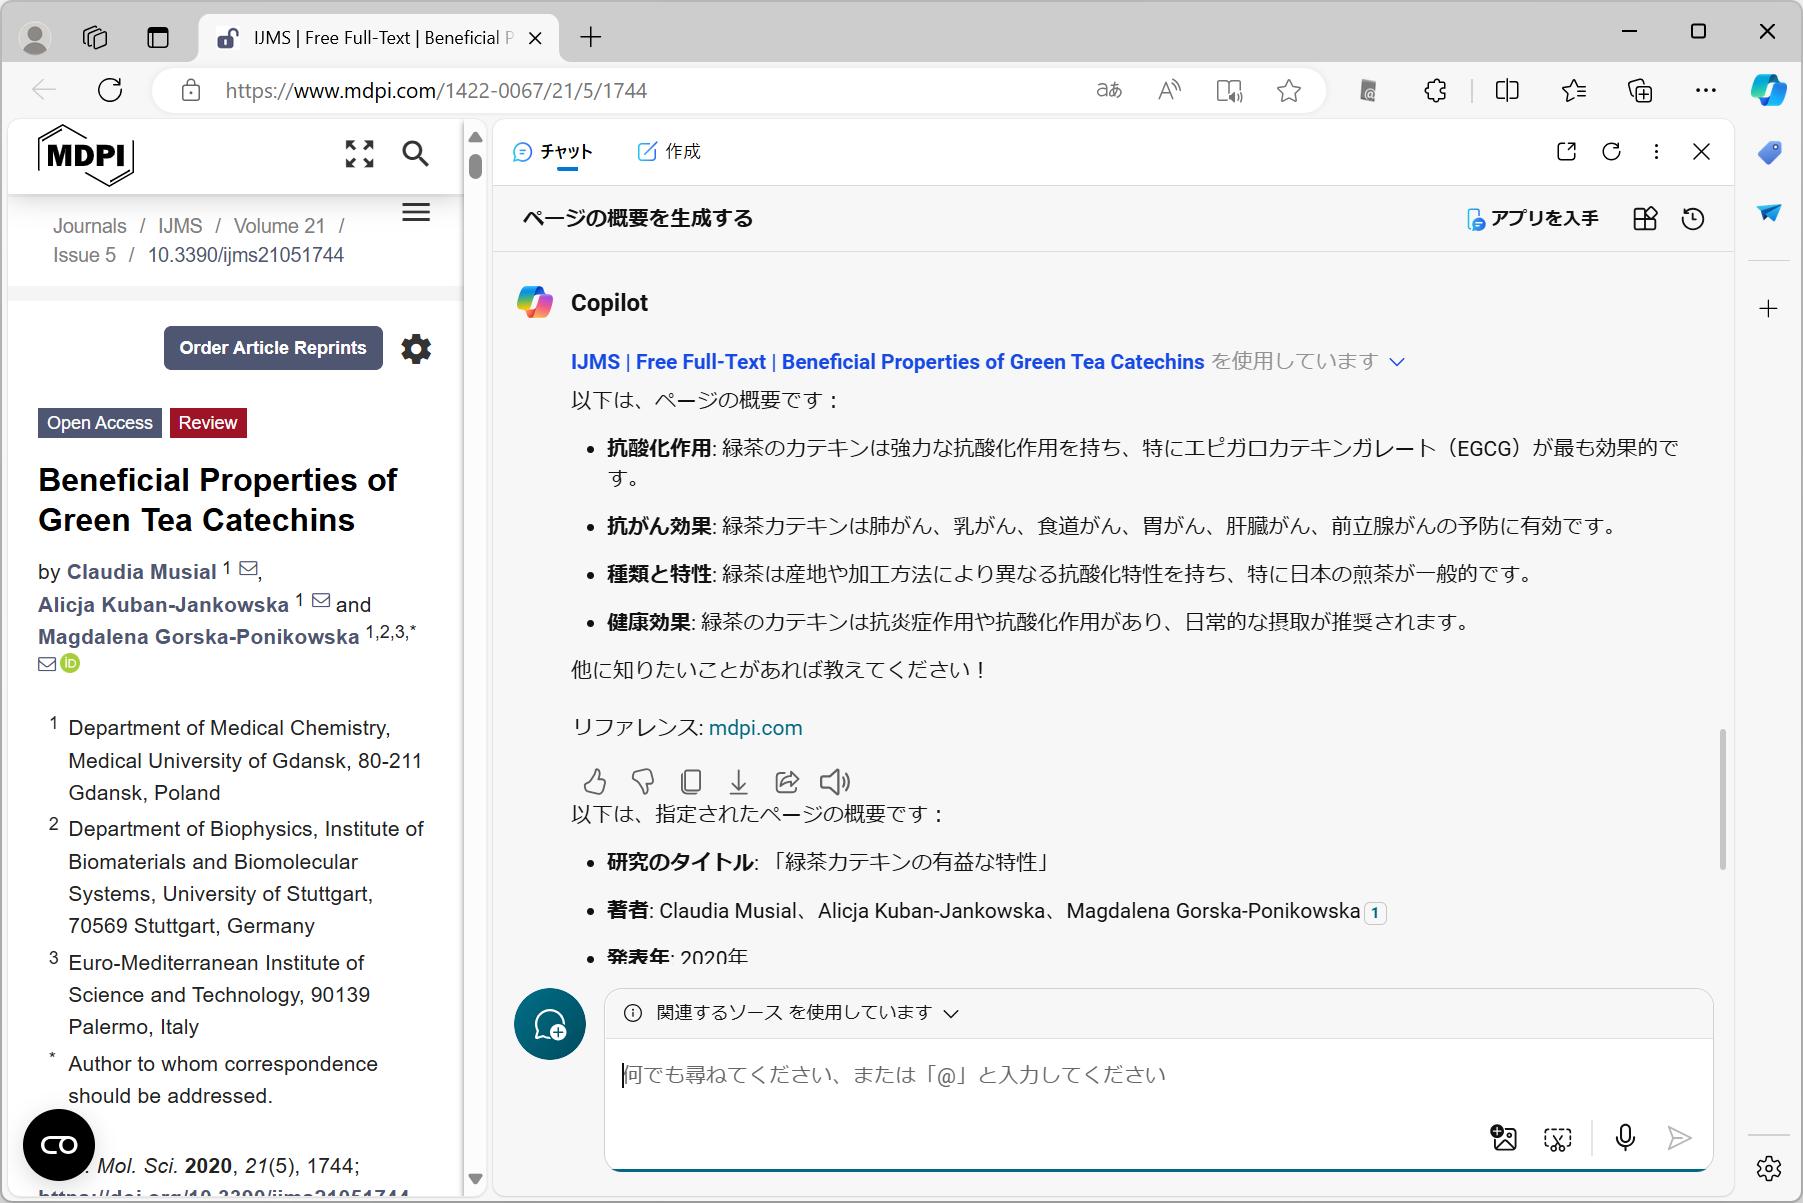Open ORCID green icon for author

(x=70, y=664)
